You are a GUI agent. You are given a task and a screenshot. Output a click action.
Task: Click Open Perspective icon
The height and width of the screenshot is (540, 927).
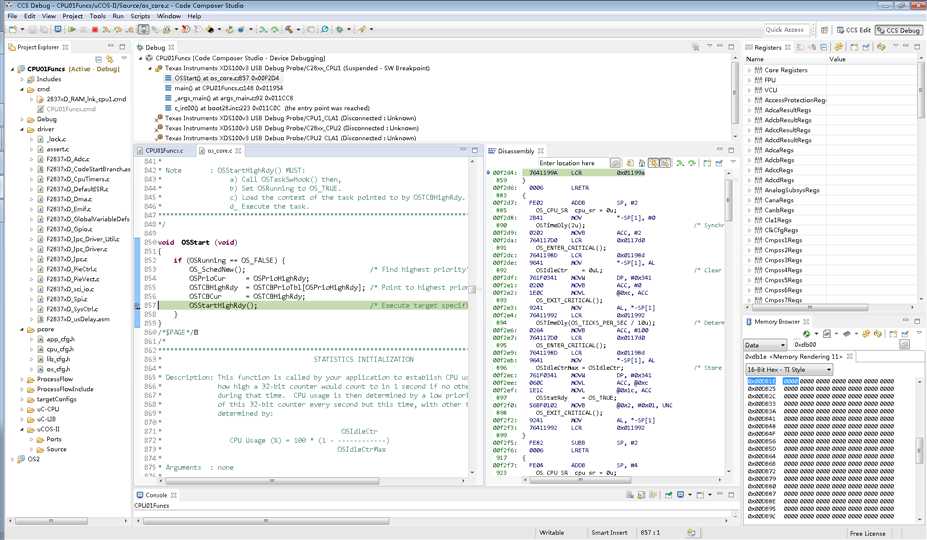click(824, 30)
